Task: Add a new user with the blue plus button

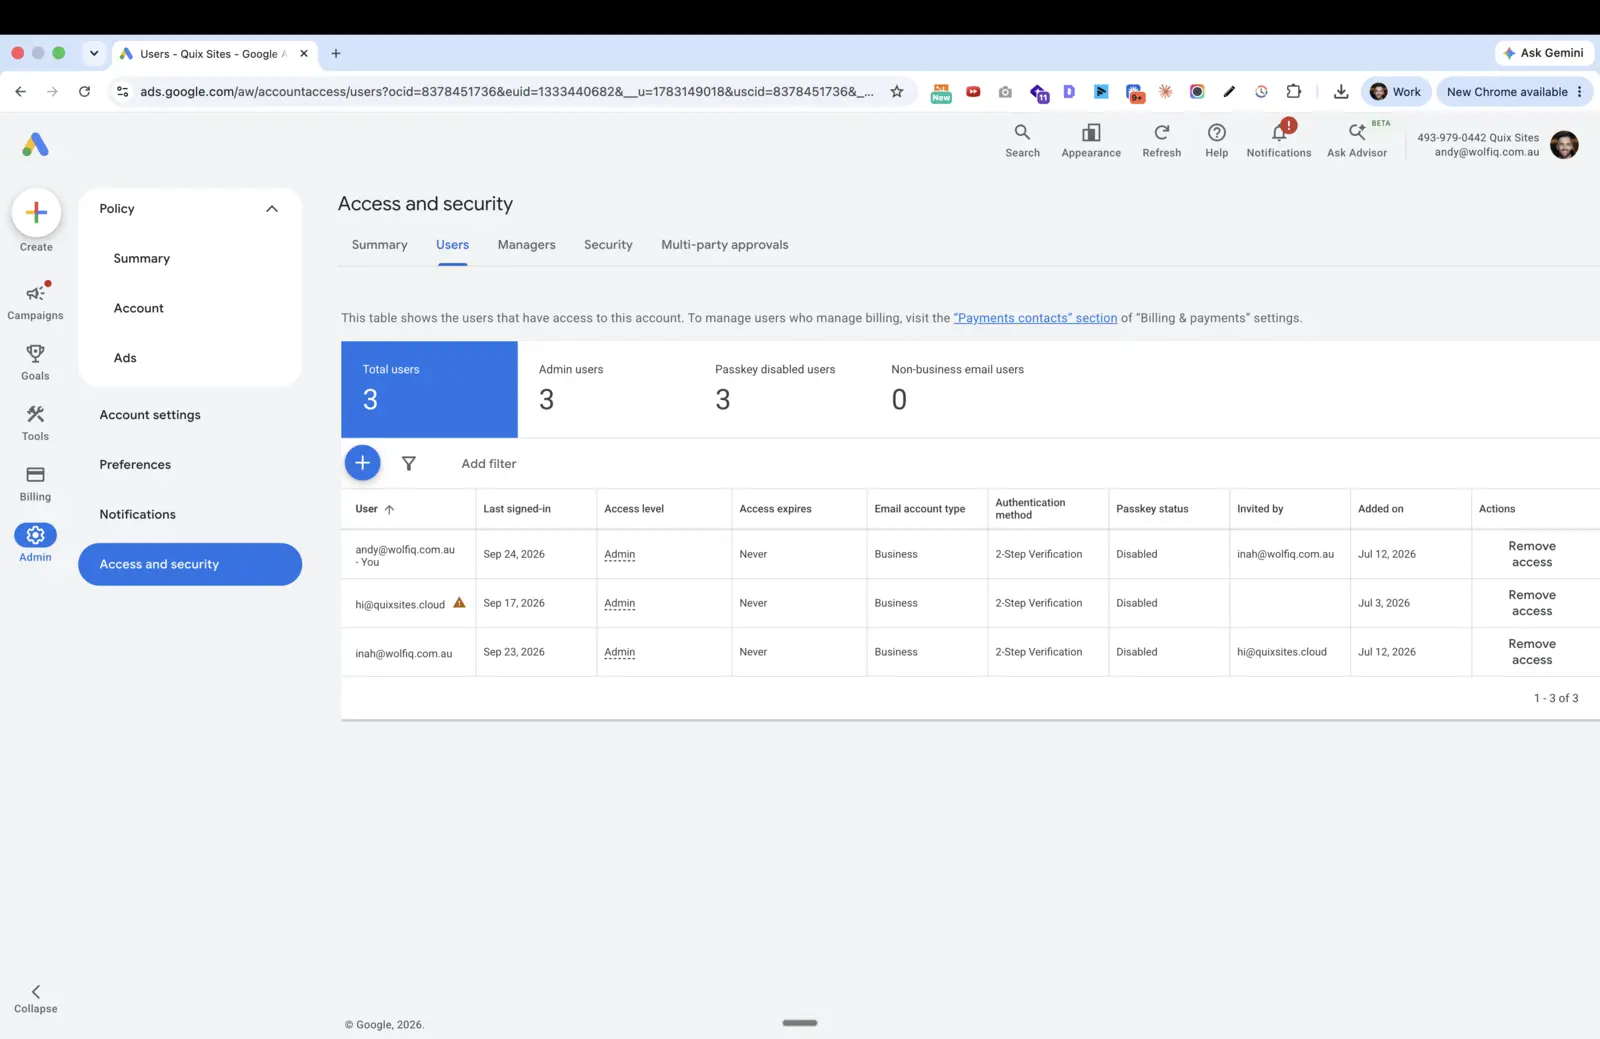Action: pyautogui.click(x=362, y=463)
